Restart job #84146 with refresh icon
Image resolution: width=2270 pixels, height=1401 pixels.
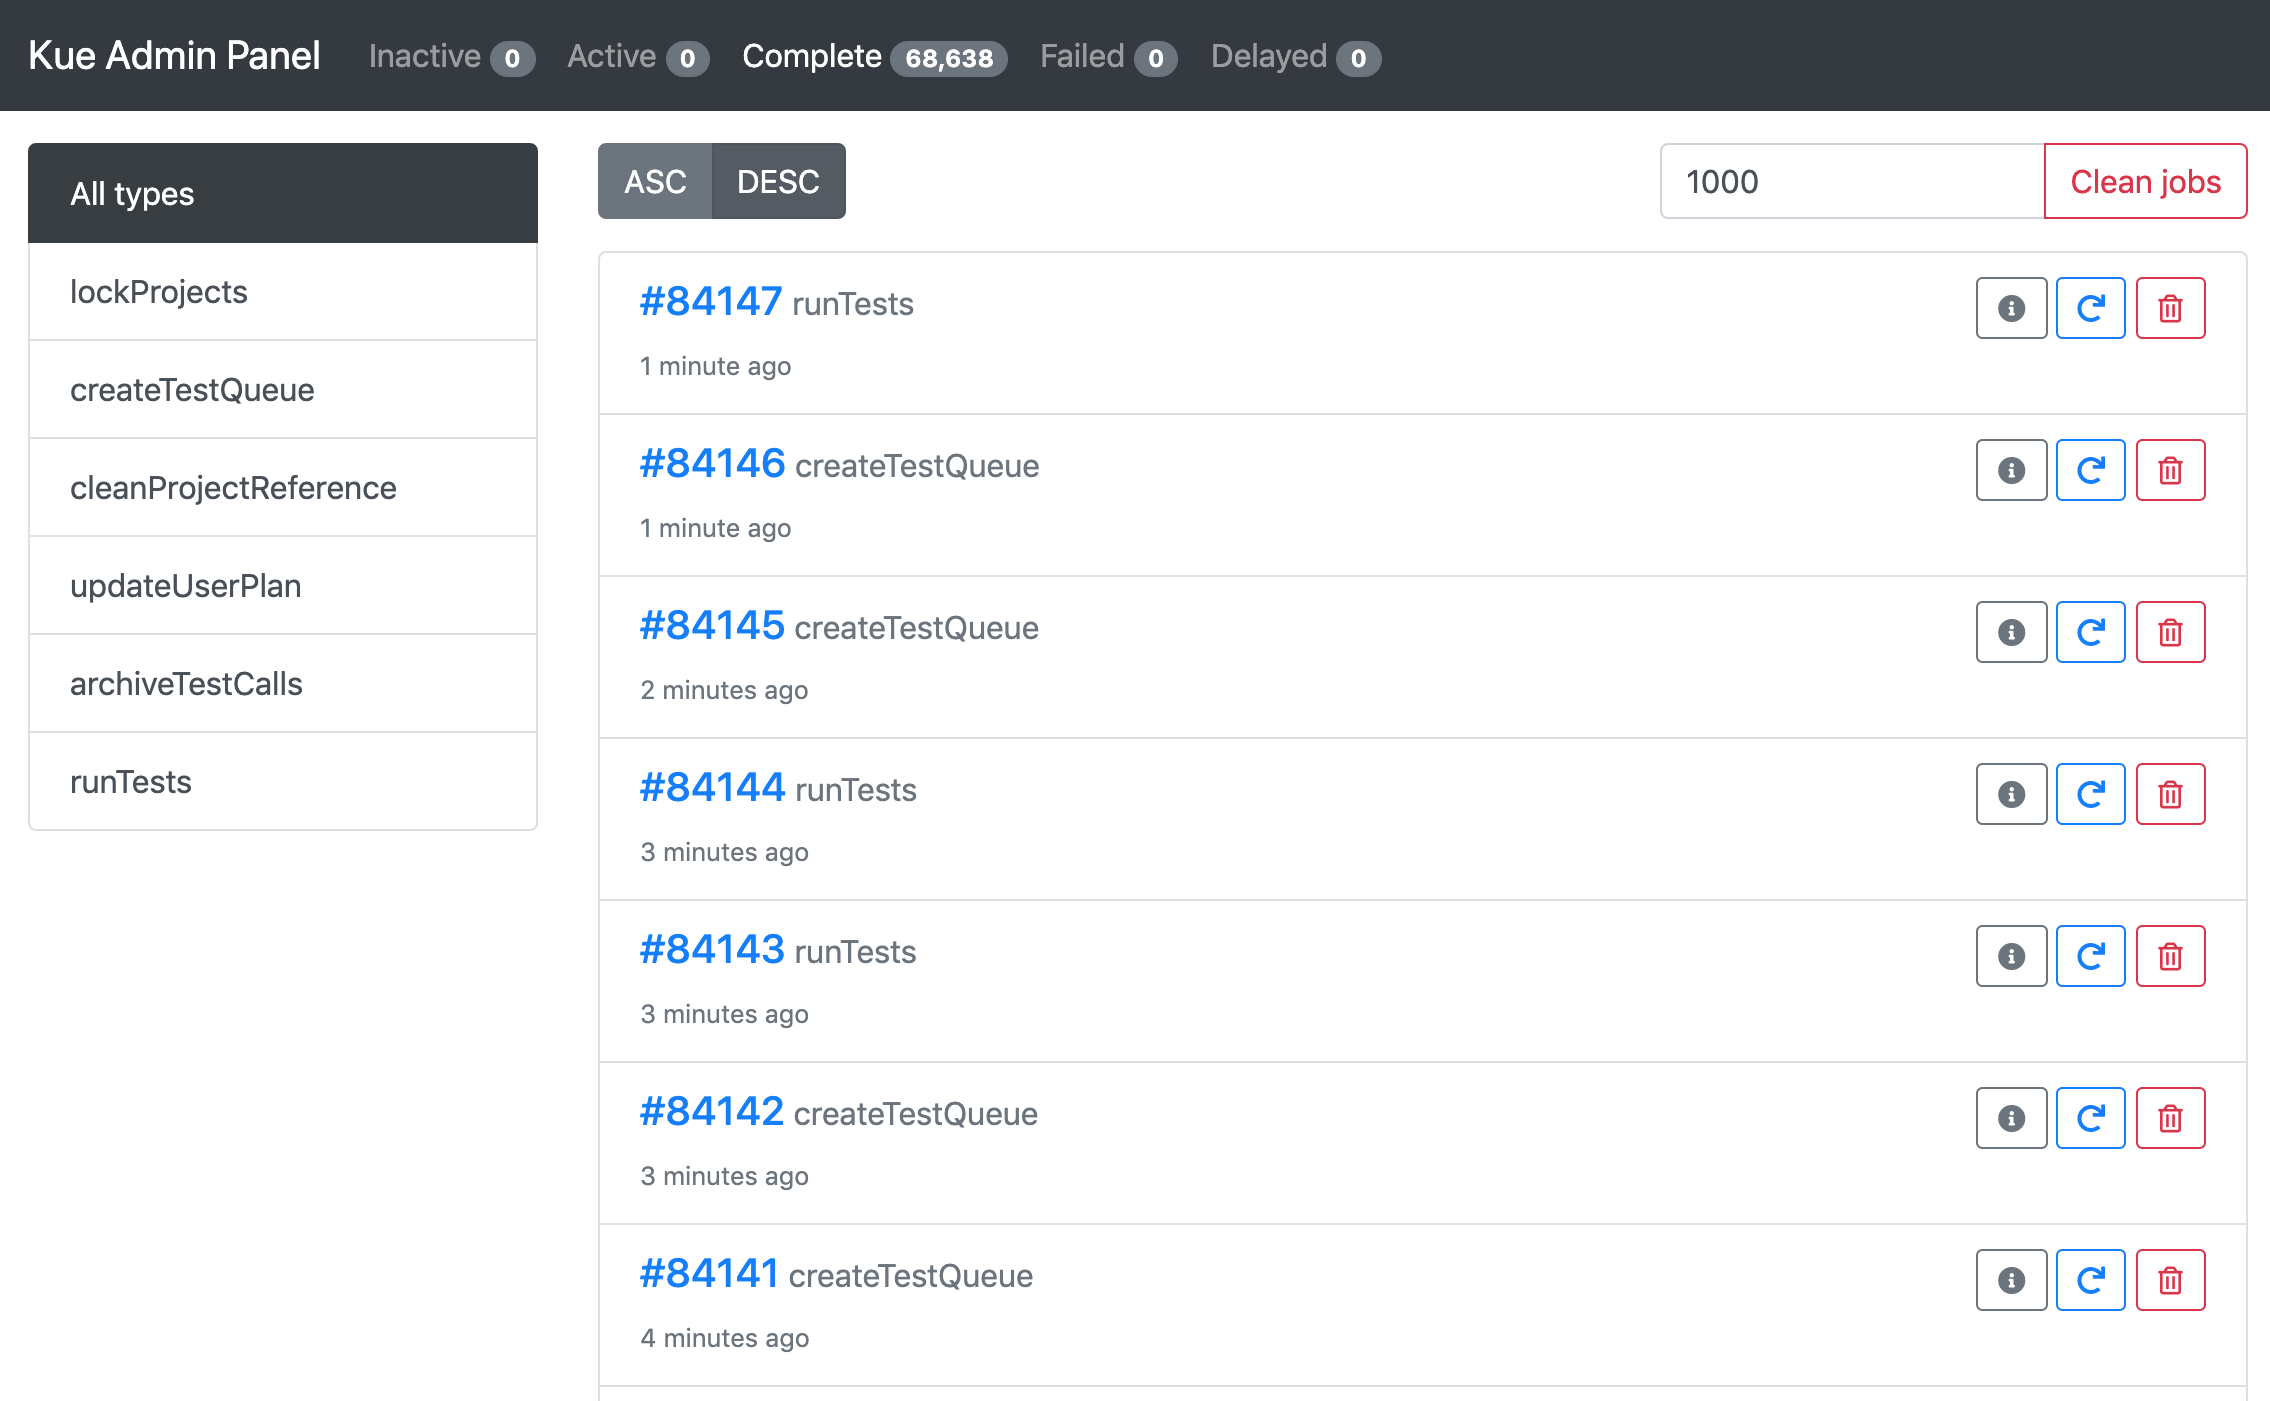point(2090,470)
